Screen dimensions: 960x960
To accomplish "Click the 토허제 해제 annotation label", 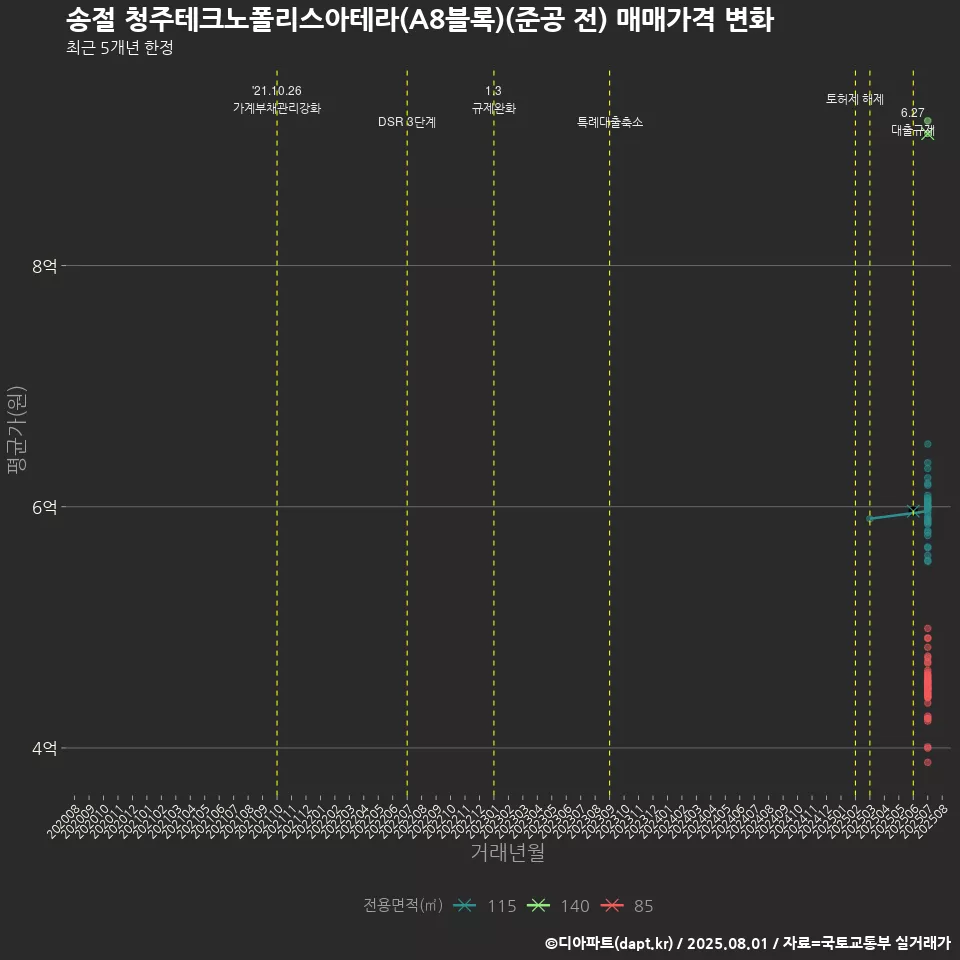I will click(x=855, y=99).
